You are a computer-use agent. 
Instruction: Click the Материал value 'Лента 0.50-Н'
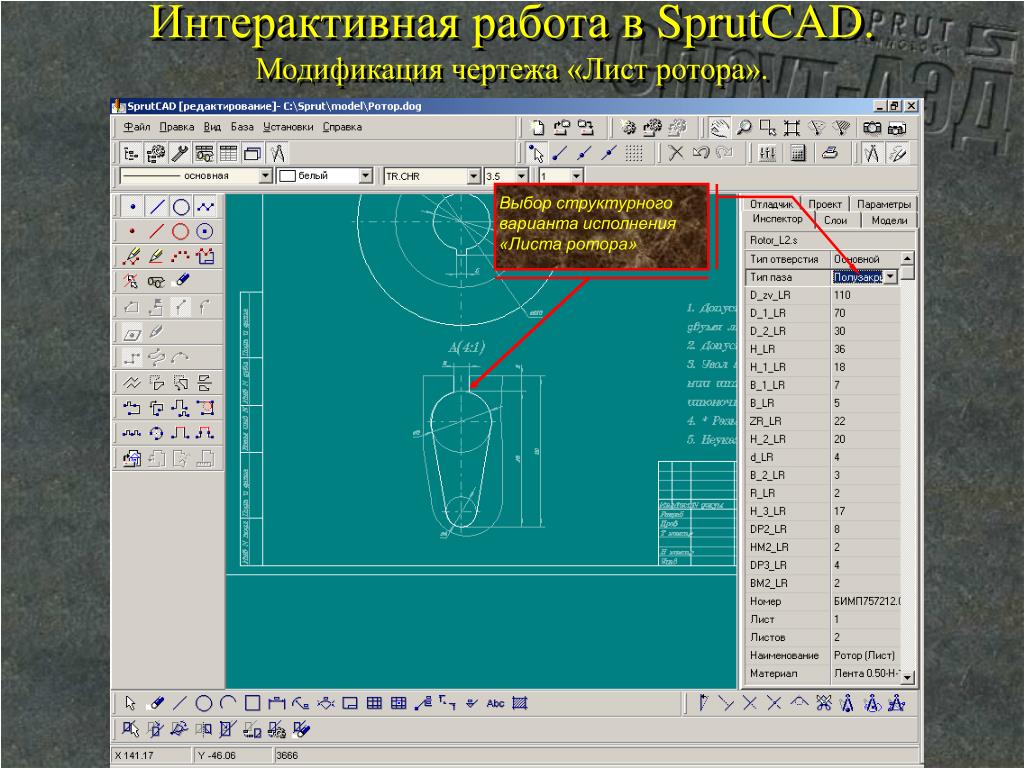[865, 673]
